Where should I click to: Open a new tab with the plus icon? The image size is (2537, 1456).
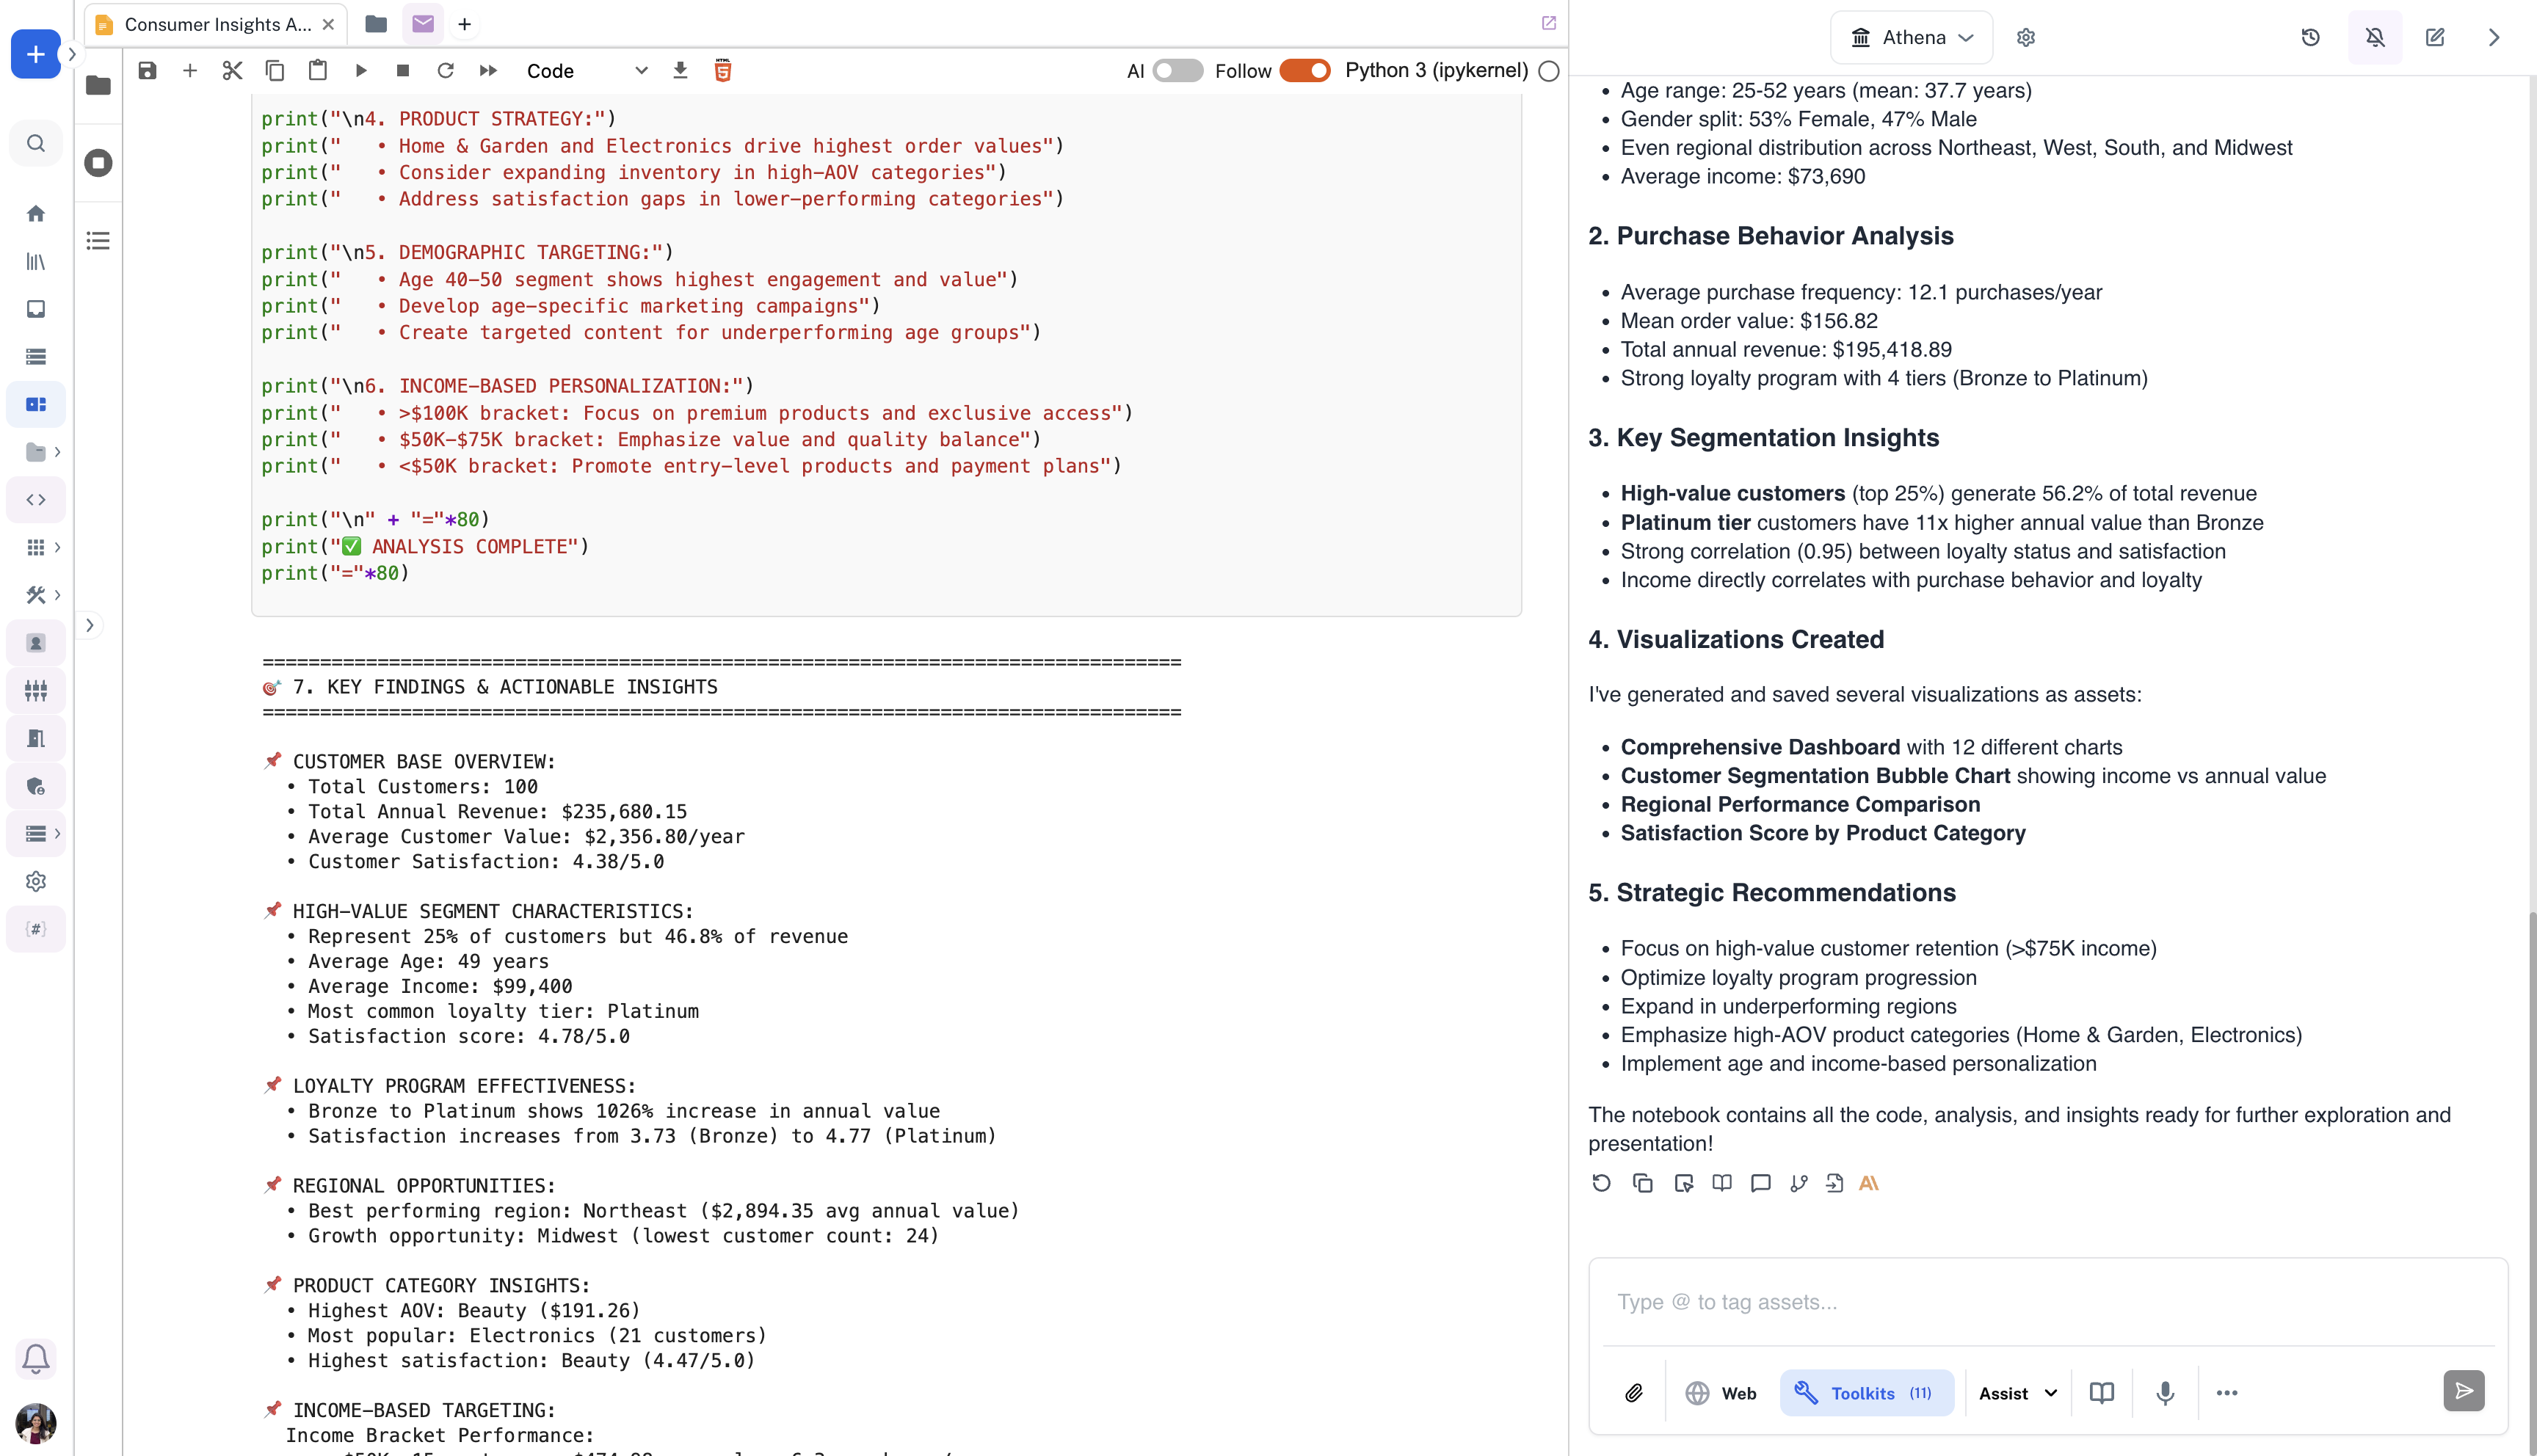[x=464, y=24]
